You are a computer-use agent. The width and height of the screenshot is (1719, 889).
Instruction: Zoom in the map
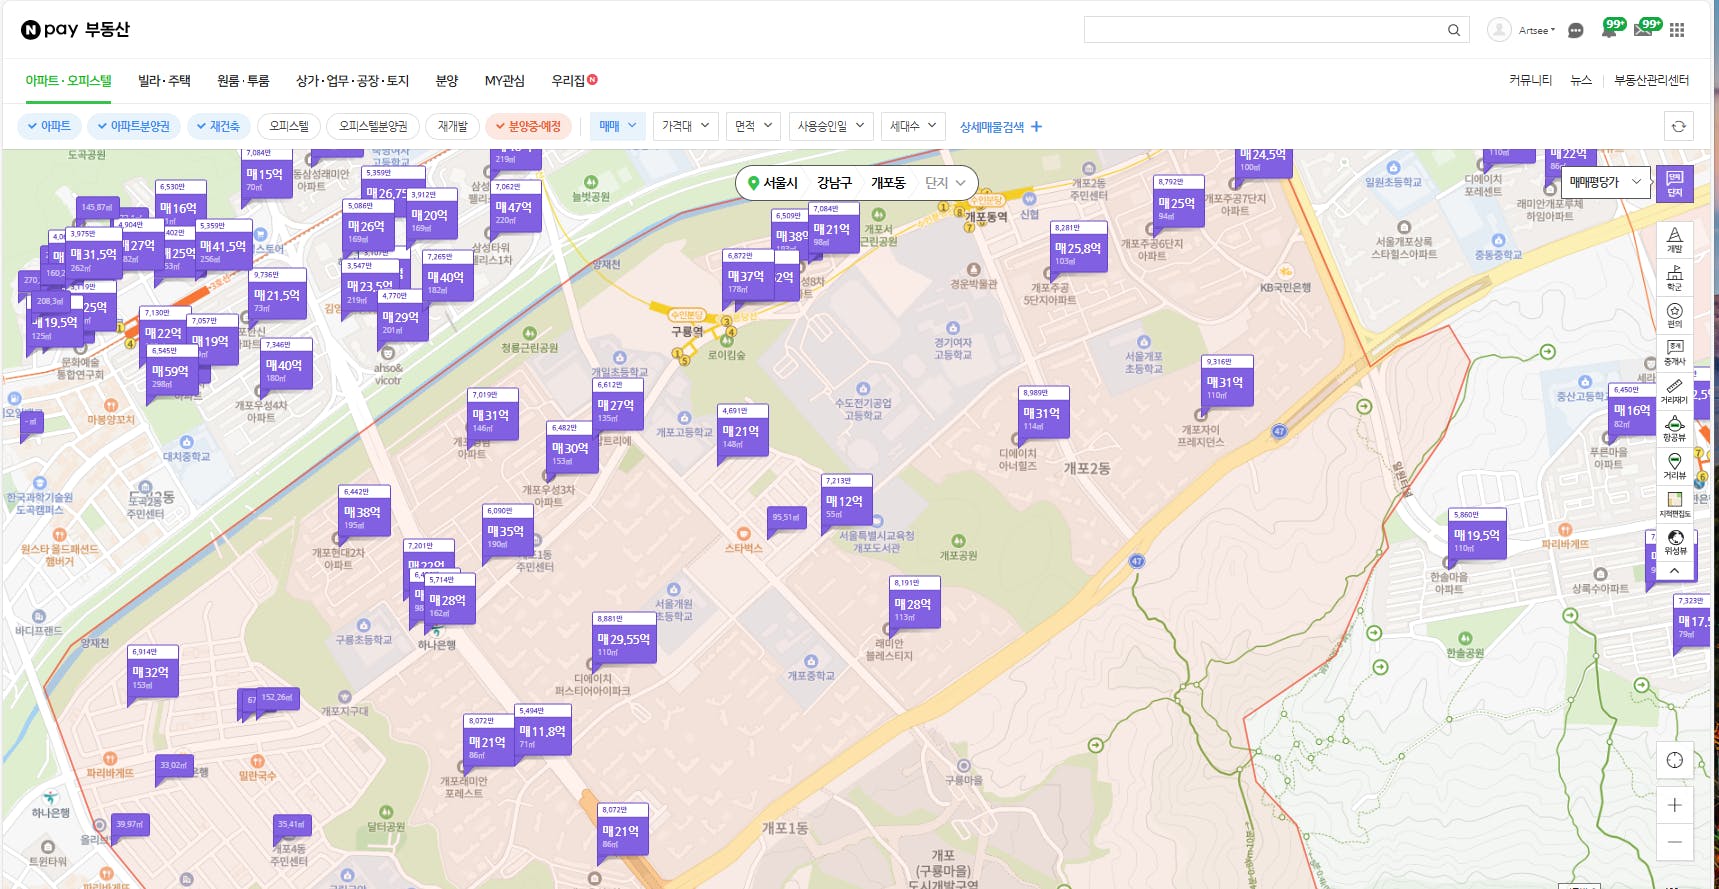pos(1675,805)
